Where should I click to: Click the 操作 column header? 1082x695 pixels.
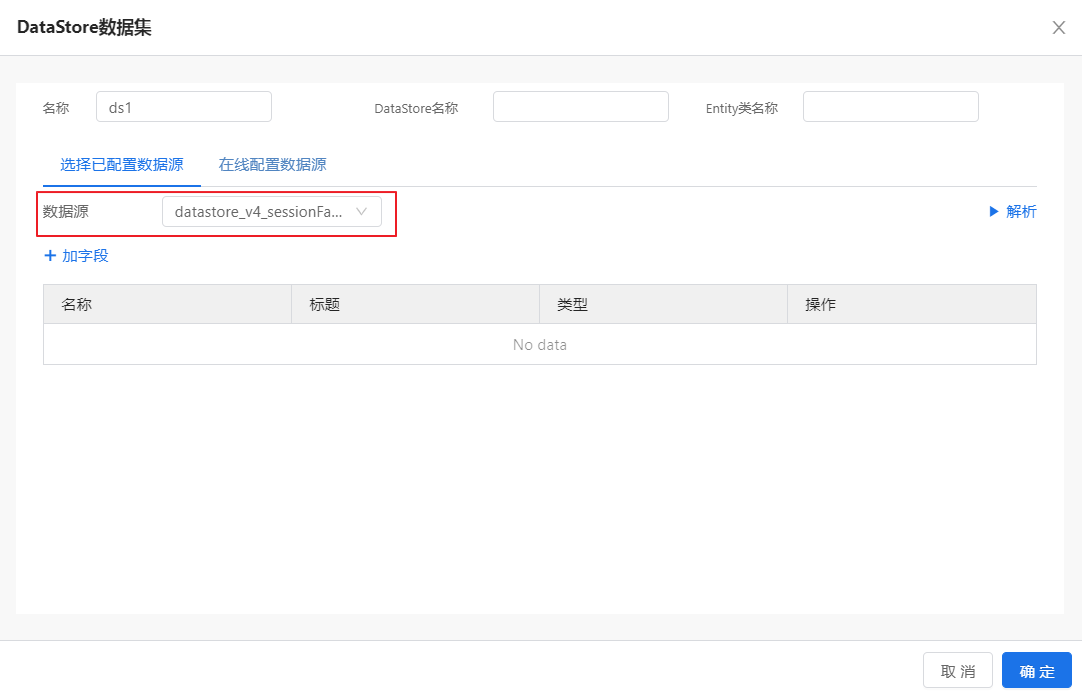tap(912, 304)
